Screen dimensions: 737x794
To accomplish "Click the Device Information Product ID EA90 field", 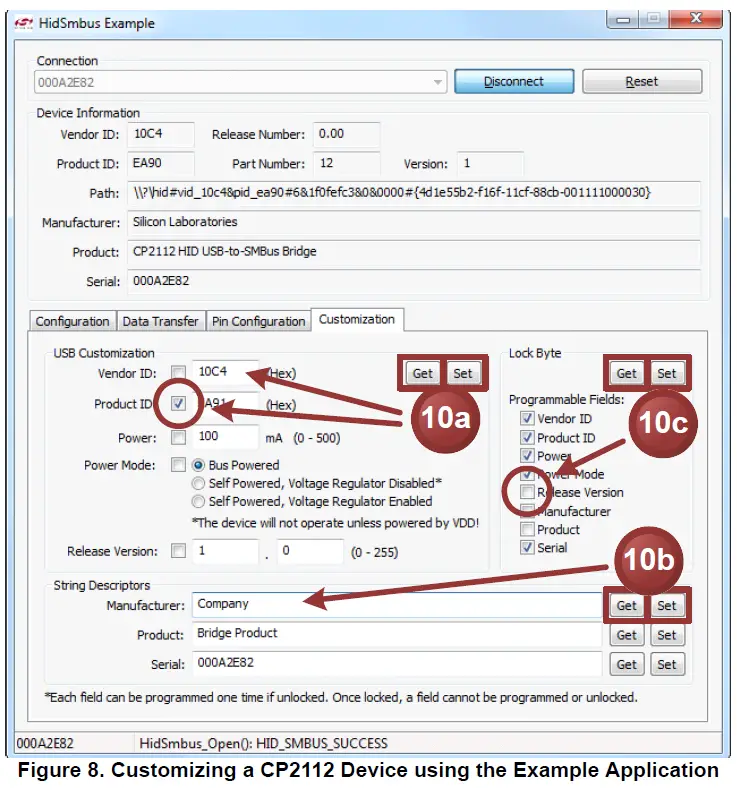I will pyautogui.click(x=161, y=164).
